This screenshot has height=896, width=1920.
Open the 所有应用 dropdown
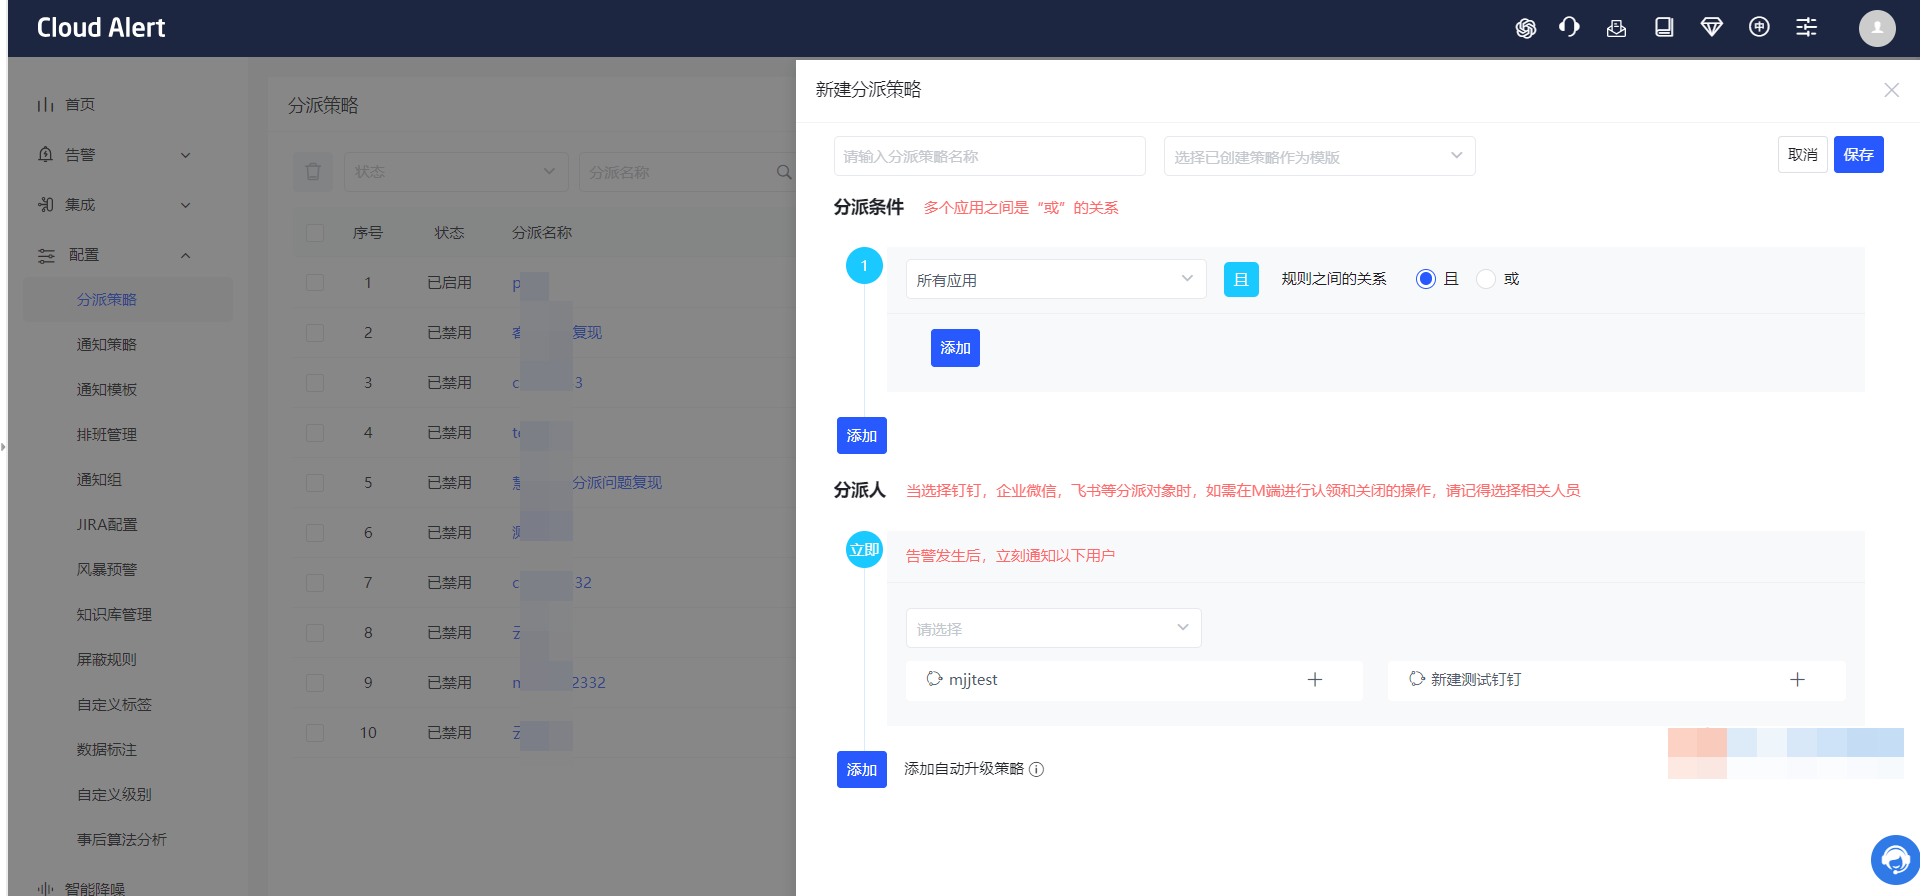(x=1056, y=279)
